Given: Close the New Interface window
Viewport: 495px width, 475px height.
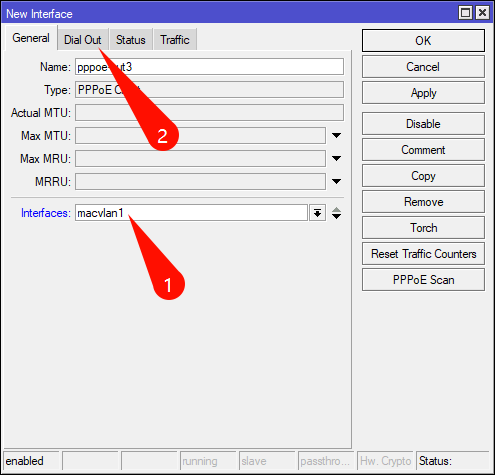Looking at the screenshot, I should [482, 13].
